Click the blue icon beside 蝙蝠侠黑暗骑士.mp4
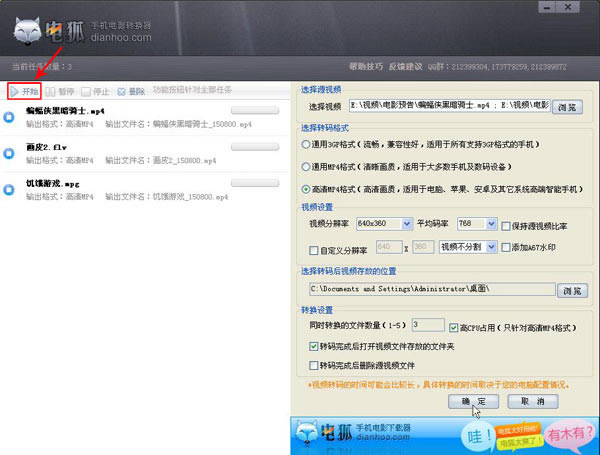Image resolution: width=600 pixels, height=455 pixels. pos(9,116)
